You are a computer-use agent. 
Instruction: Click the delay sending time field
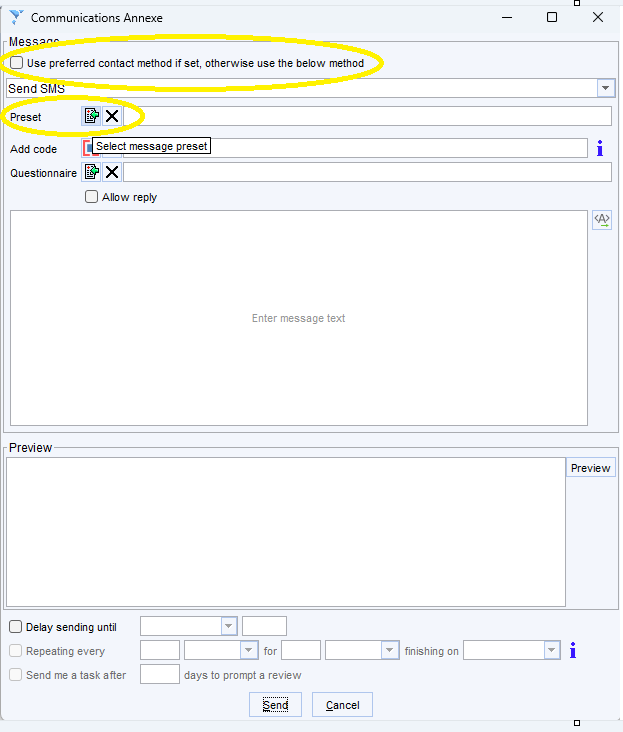point(264,626)
